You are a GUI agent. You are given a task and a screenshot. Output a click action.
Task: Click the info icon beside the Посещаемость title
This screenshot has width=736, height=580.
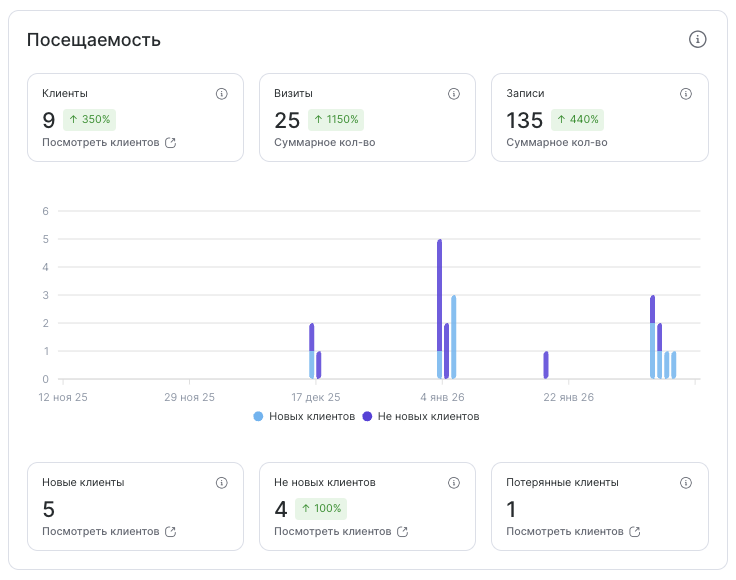tap(698, 40)
